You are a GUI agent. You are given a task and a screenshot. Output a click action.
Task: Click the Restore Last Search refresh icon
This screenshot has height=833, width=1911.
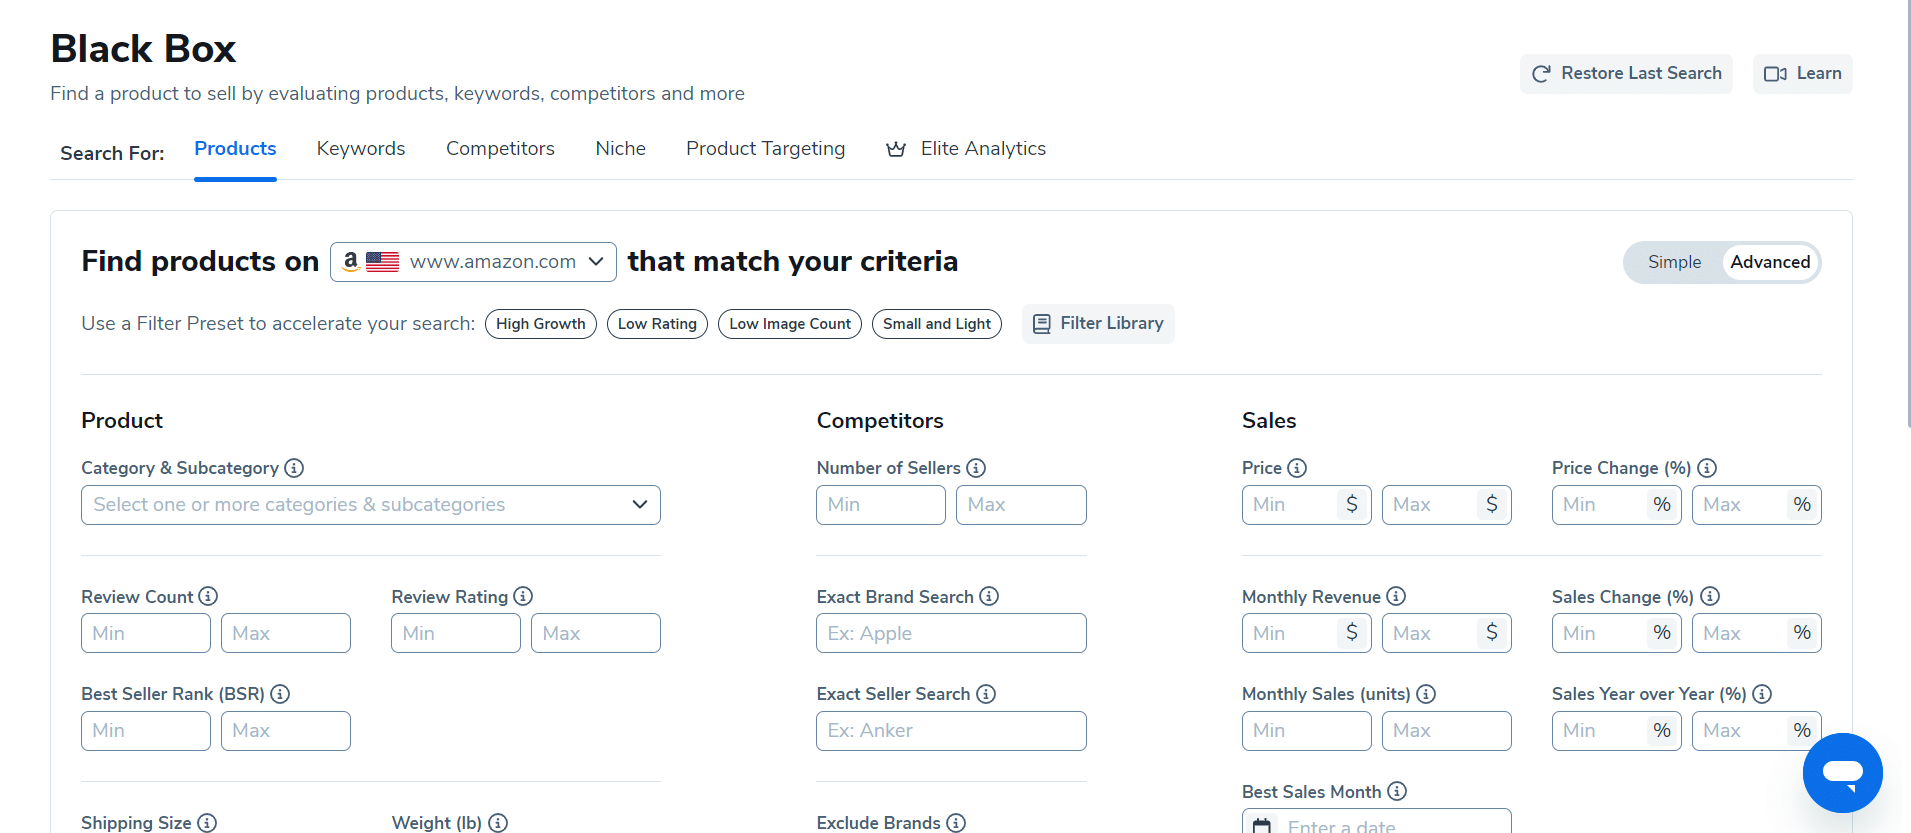[1541, 74]
